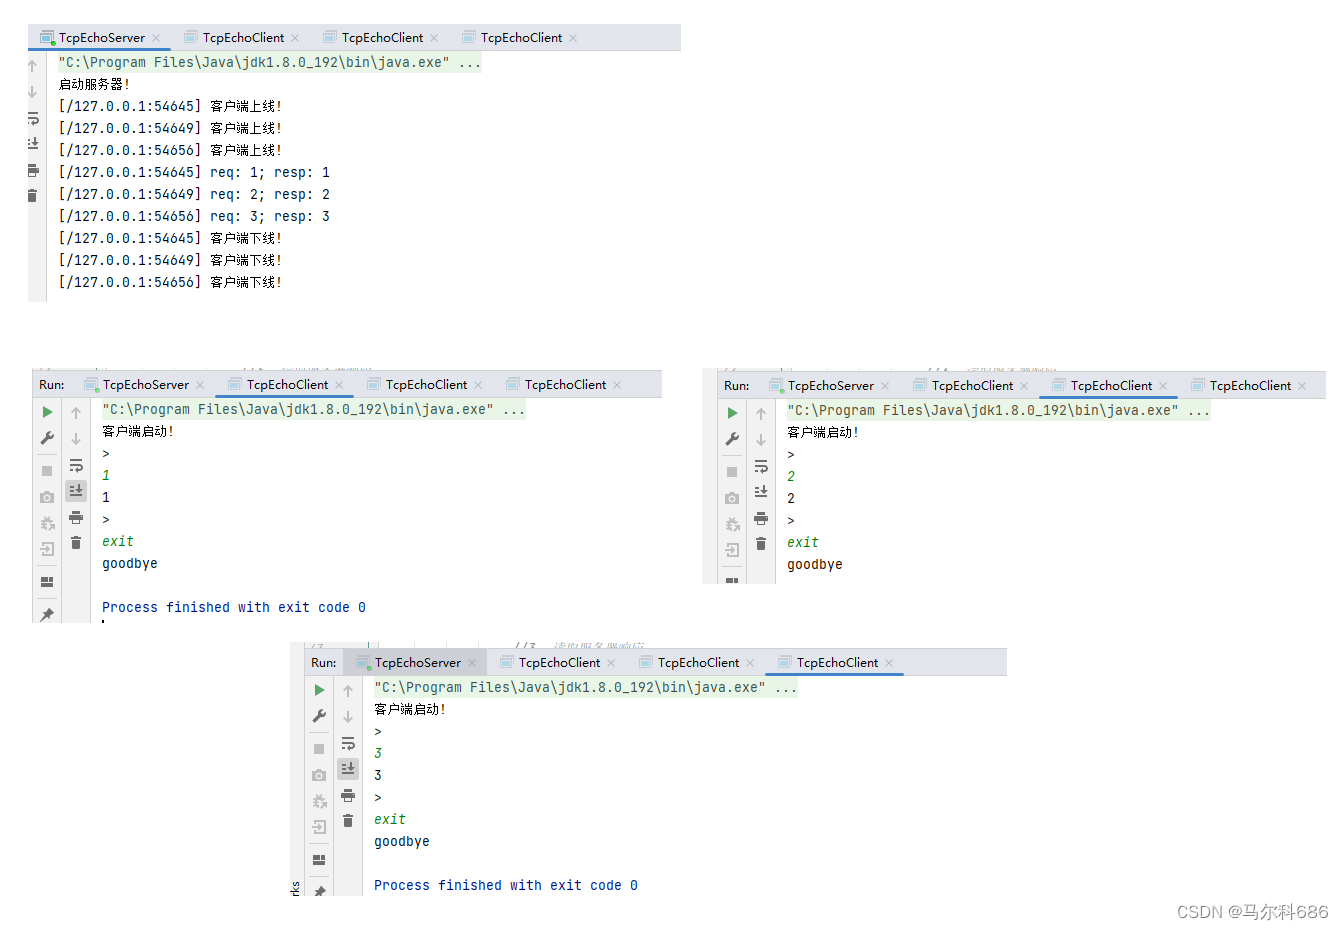Screen dimensions: 1343x930
Task: Toggle soft-wrap in the server output panel
Action: click(x=32, y=118)
